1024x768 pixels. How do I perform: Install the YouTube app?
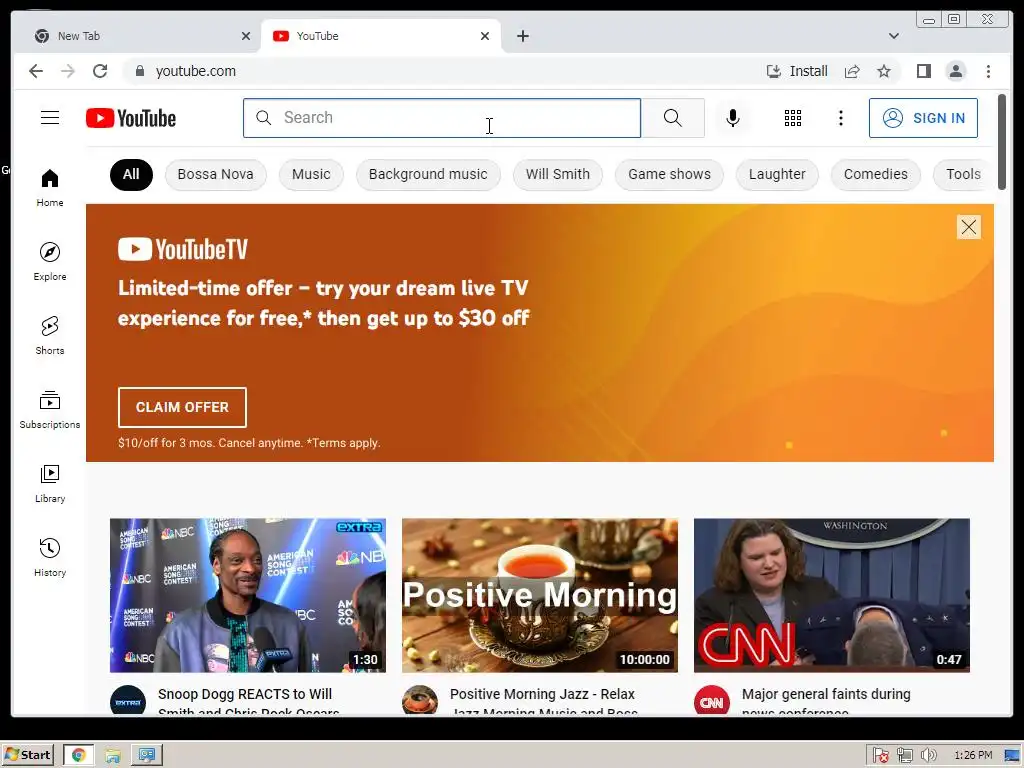(x=797, y=71)
